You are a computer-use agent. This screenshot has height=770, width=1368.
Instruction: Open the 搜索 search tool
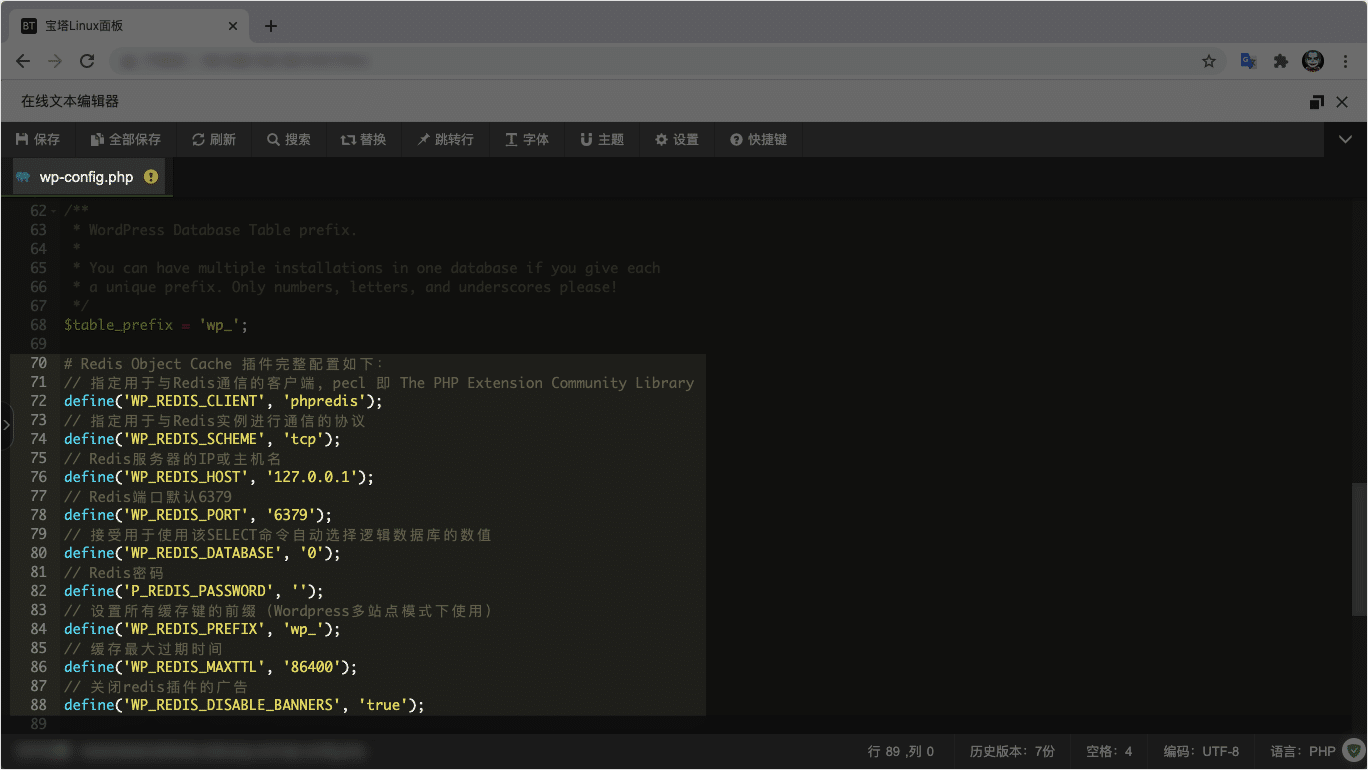(x=289, y=140)
